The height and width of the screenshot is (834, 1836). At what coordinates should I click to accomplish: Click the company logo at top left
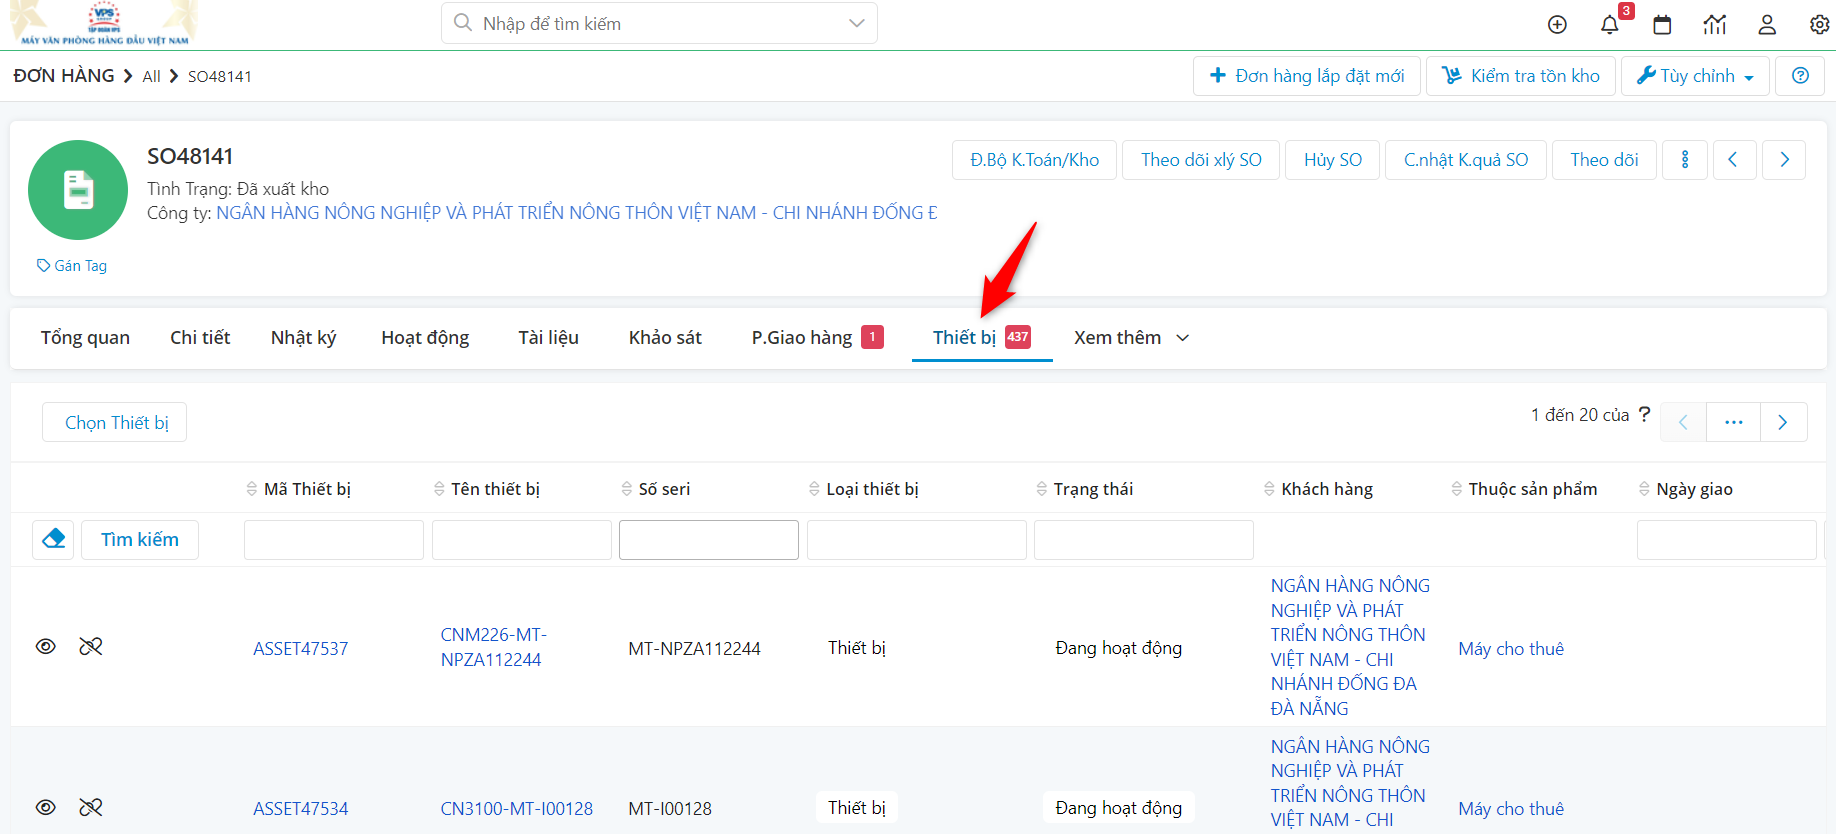pos(105,23)
